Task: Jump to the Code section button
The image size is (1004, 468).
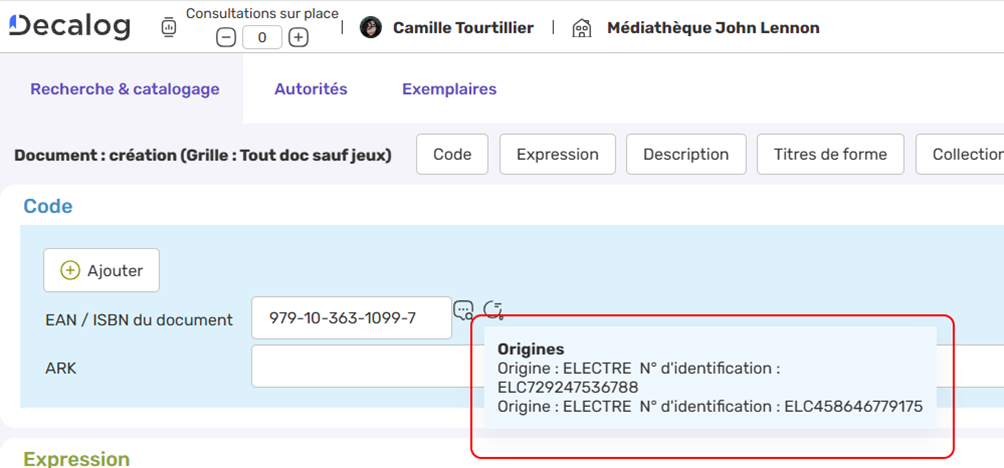Action: [452, 154]
